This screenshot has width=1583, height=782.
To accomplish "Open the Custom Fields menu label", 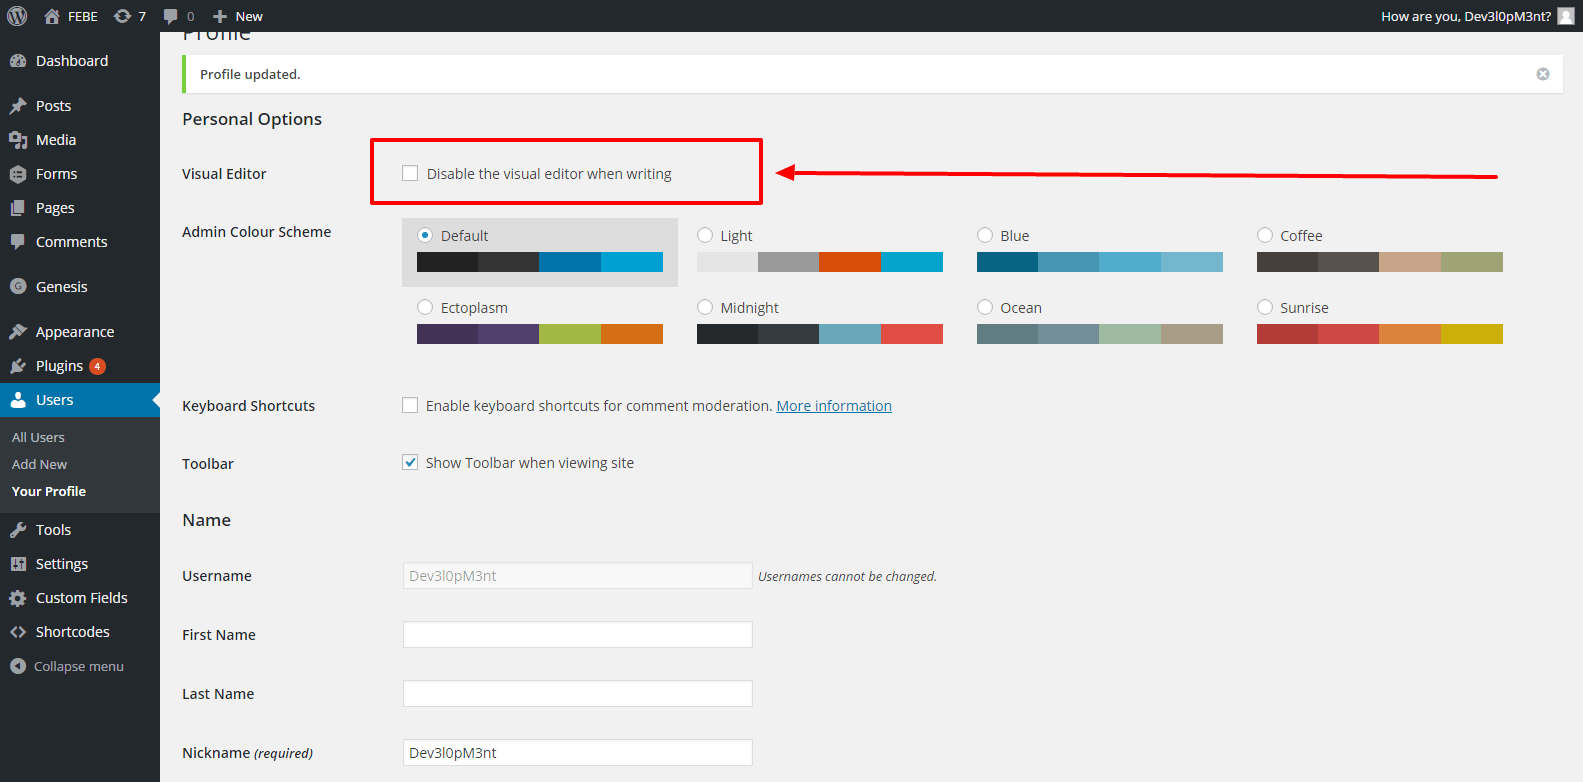I will 82,598.
